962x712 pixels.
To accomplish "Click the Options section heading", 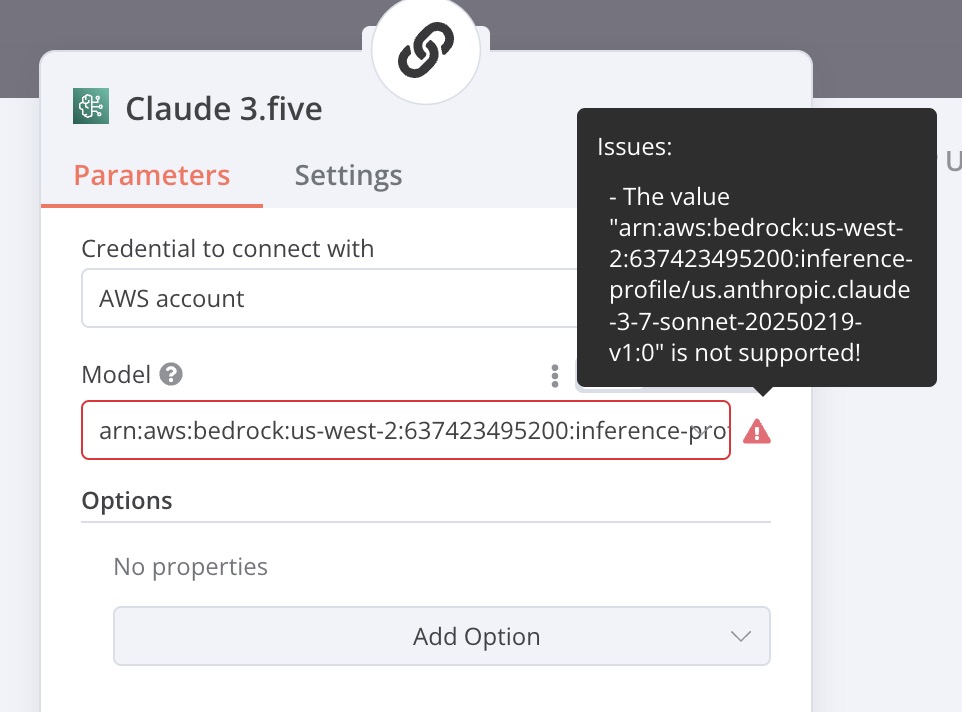I will 127,500.
